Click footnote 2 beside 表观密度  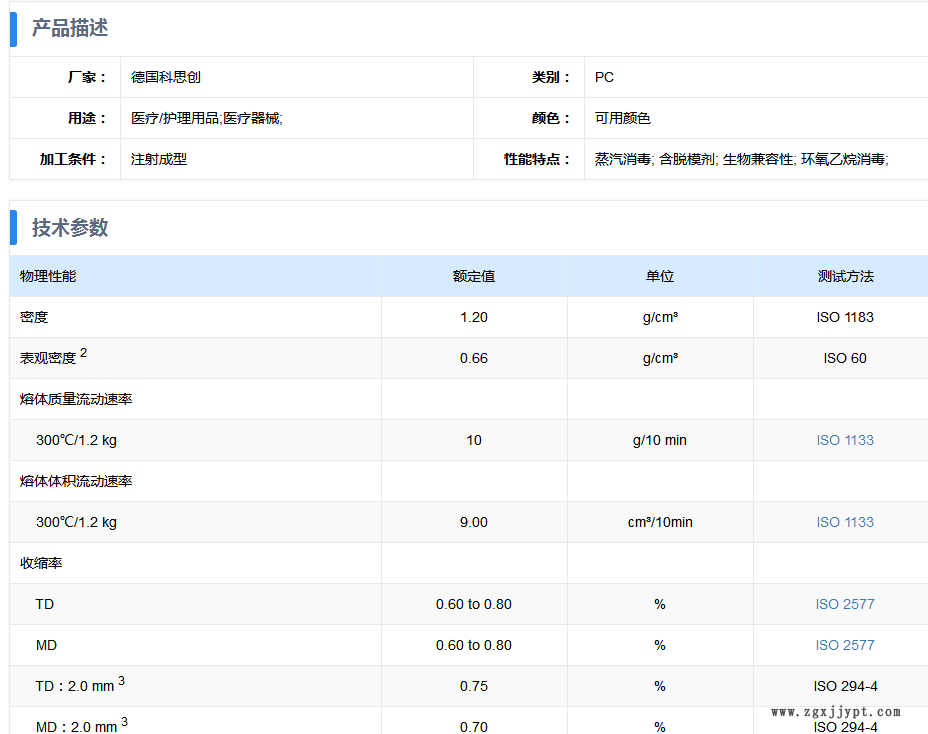point(84,353)
